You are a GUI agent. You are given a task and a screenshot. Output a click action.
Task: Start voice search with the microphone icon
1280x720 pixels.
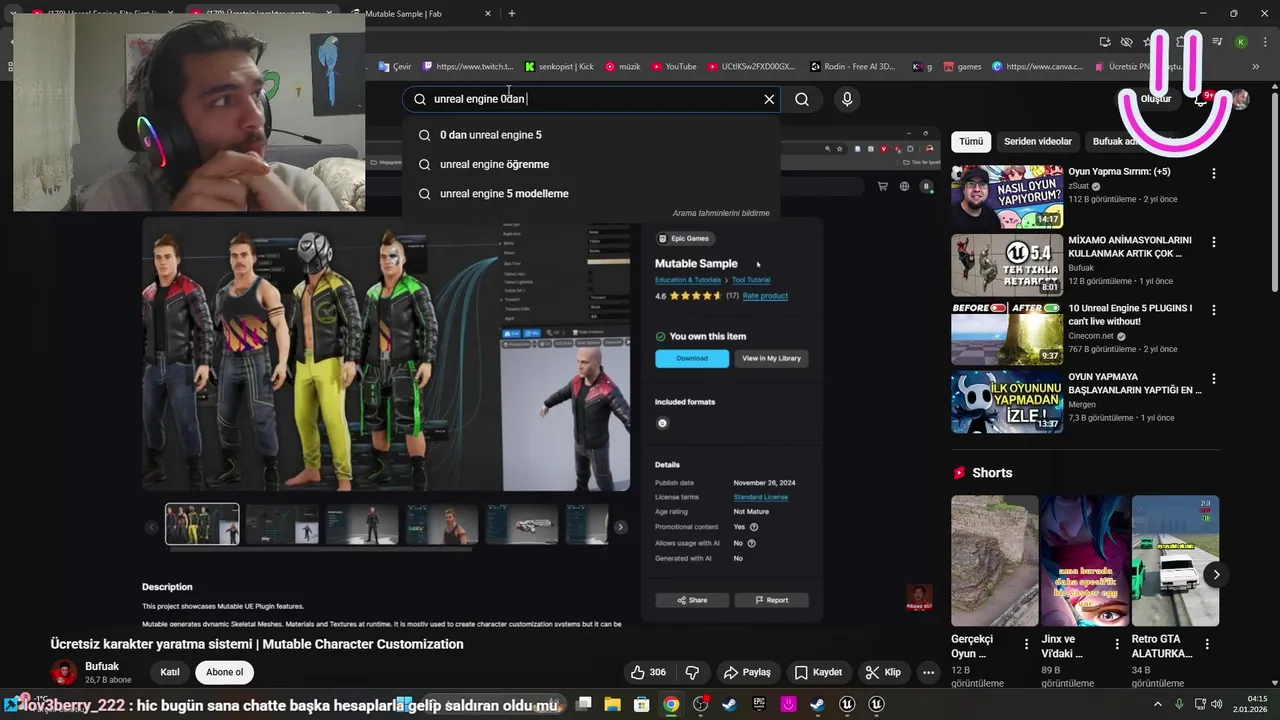pos(847,99)
